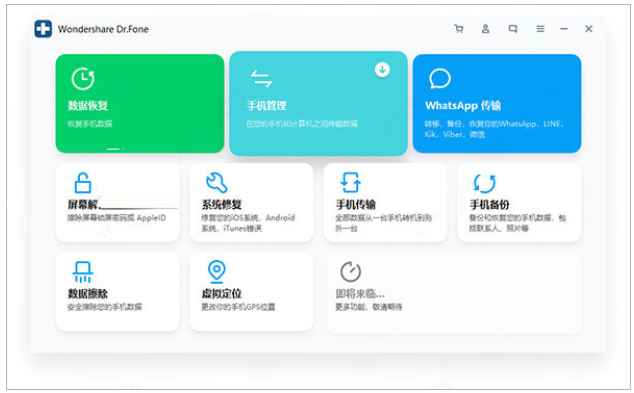Open the shopping cart icon
Image resolution: width=634 pixels, height=393 pixels.
pos(459,29)
